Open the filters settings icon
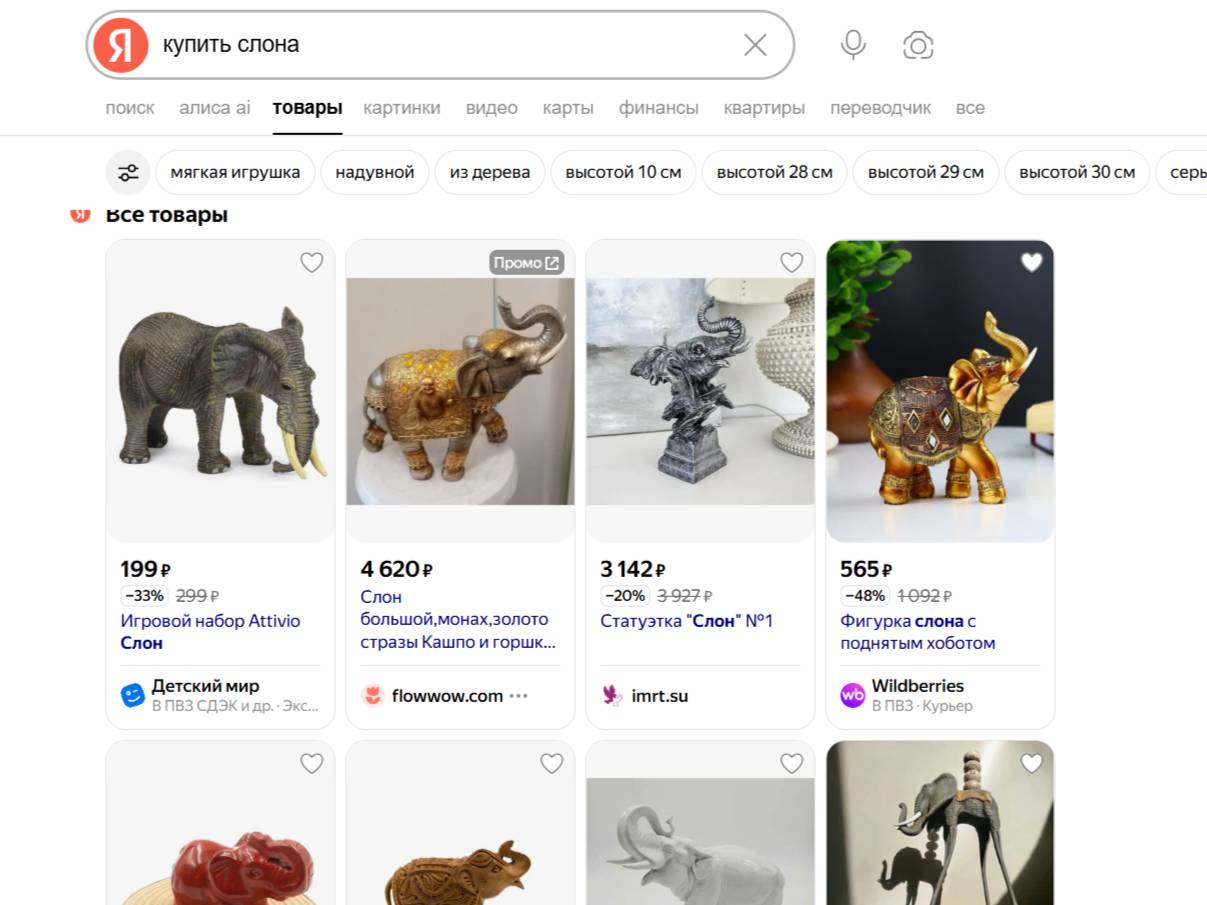This screenshot has width=1207, height=905. click(x=128, y=172)
